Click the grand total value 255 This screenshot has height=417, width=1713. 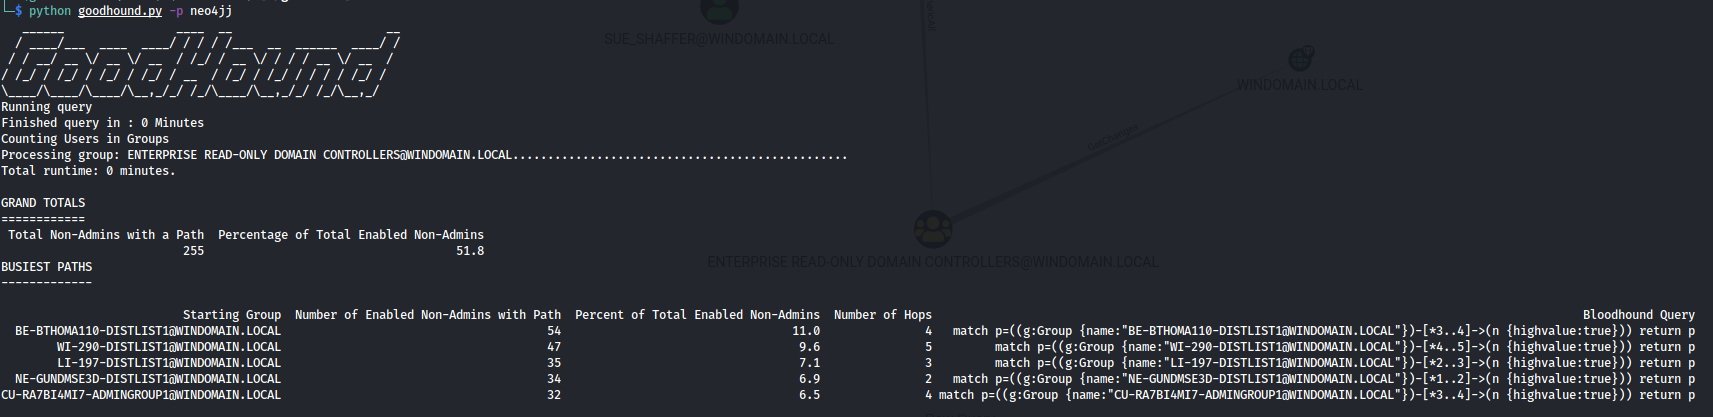[x=194, y=251]
